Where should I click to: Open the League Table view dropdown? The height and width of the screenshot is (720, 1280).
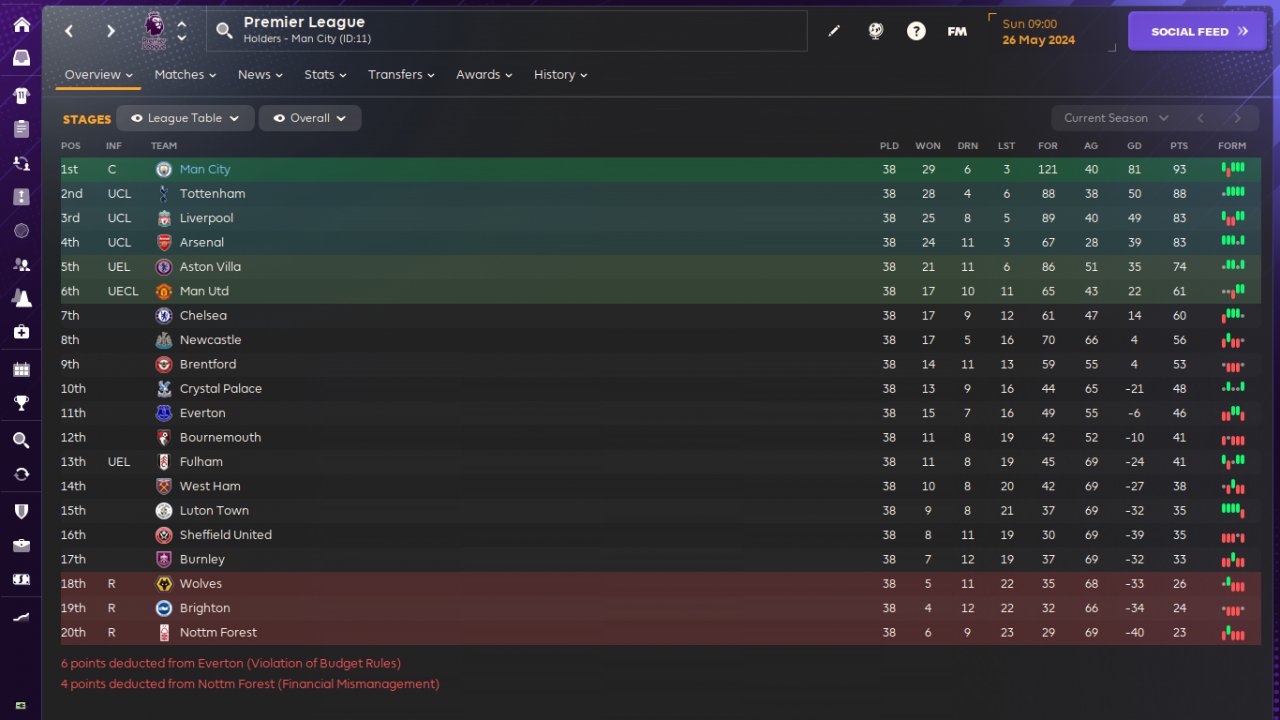click(x=185, y=118)
